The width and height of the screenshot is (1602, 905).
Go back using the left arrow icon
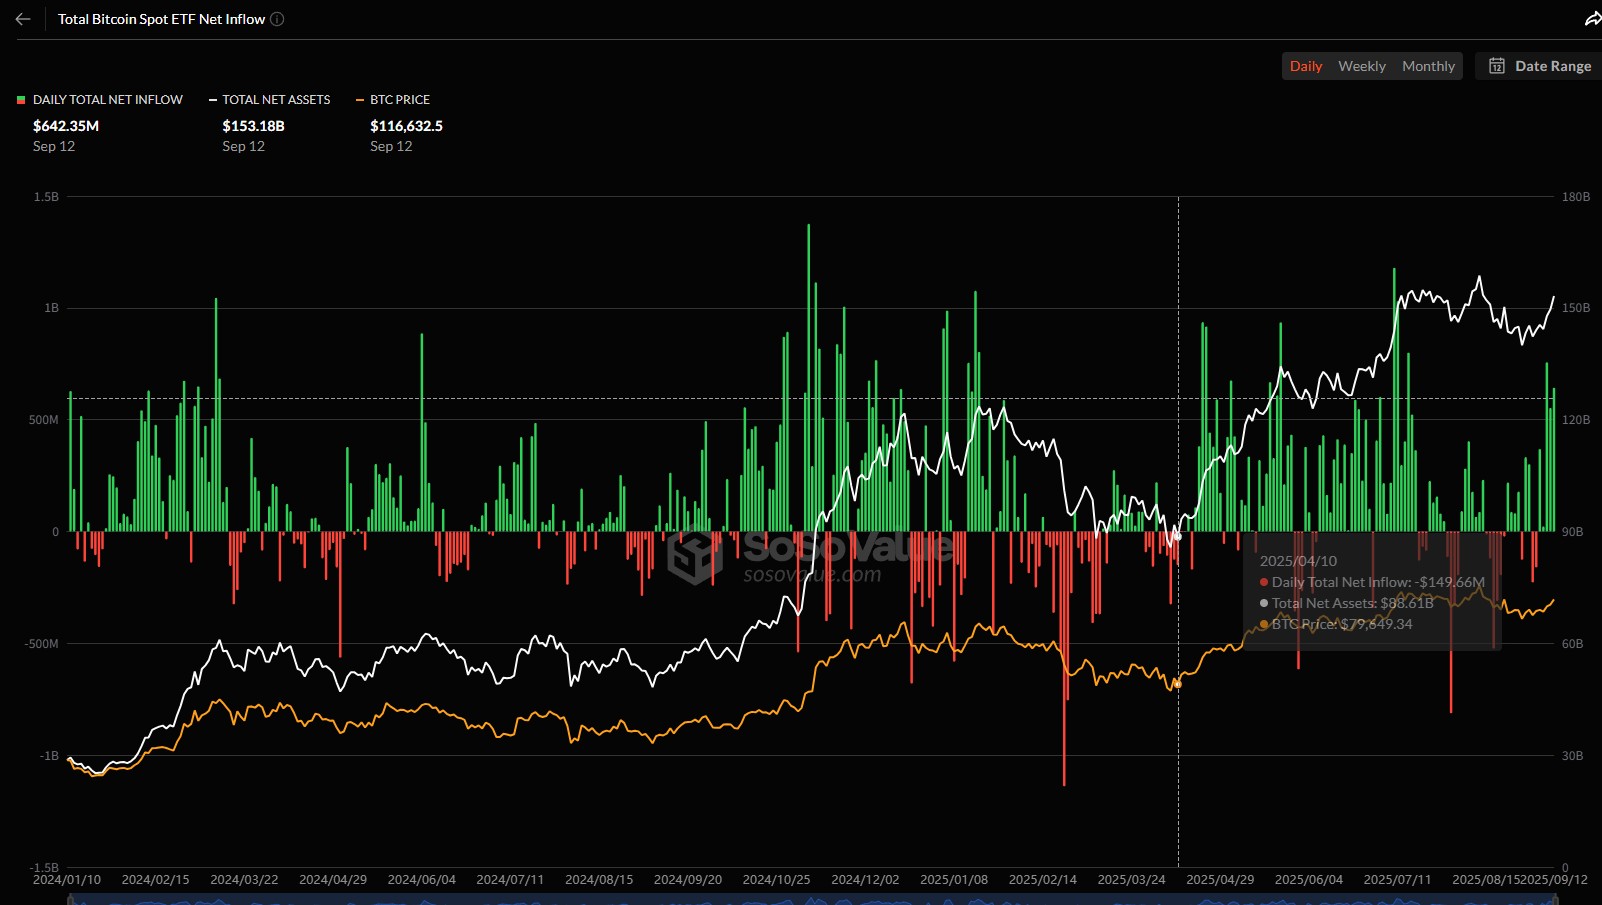tap(23, 19)
